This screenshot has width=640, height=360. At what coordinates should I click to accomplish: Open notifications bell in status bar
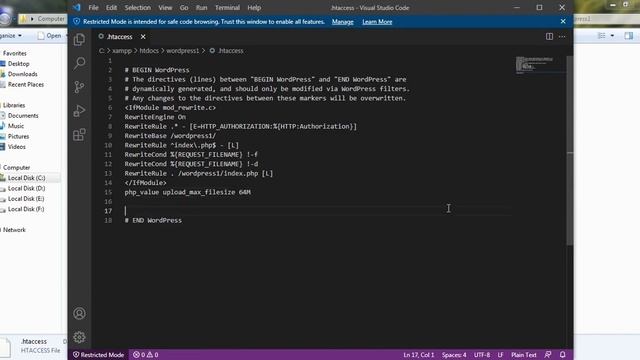[562, 355]
